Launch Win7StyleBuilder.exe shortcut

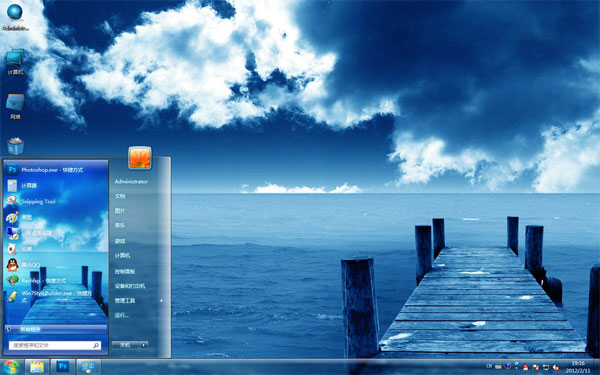56,297
